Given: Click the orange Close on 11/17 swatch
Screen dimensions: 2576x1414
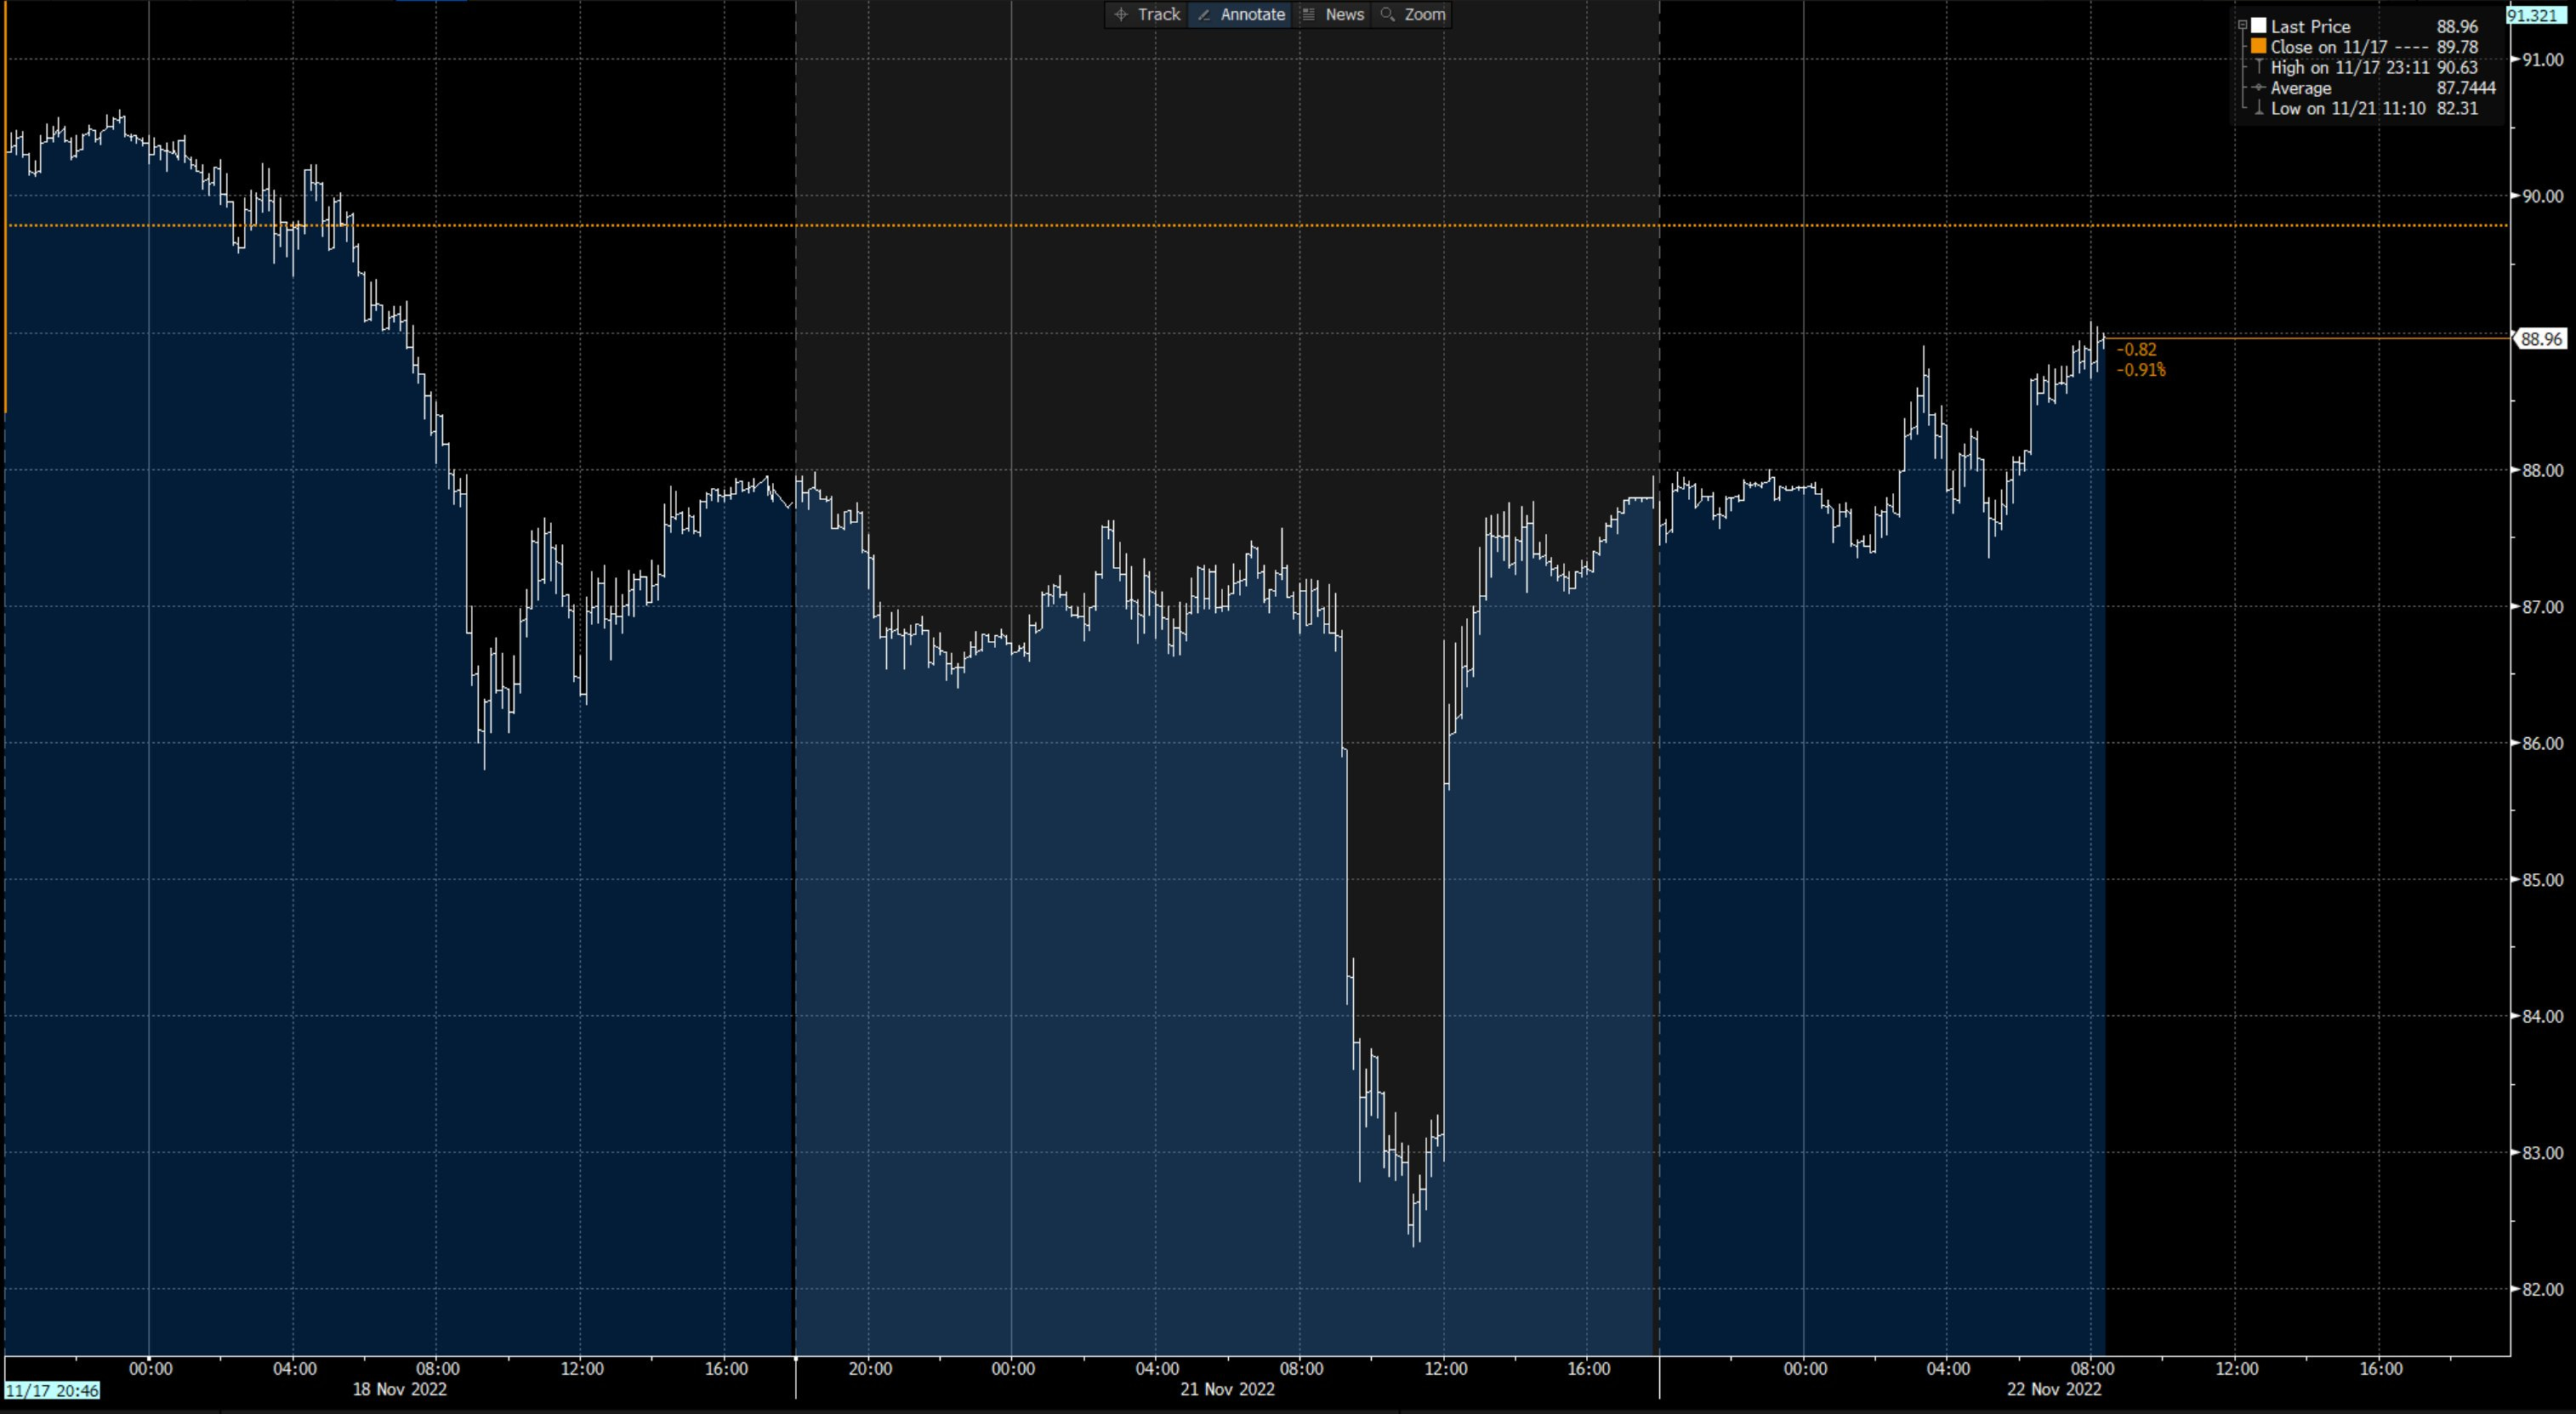Looking at the screenshot, I should click(2258, 46).
